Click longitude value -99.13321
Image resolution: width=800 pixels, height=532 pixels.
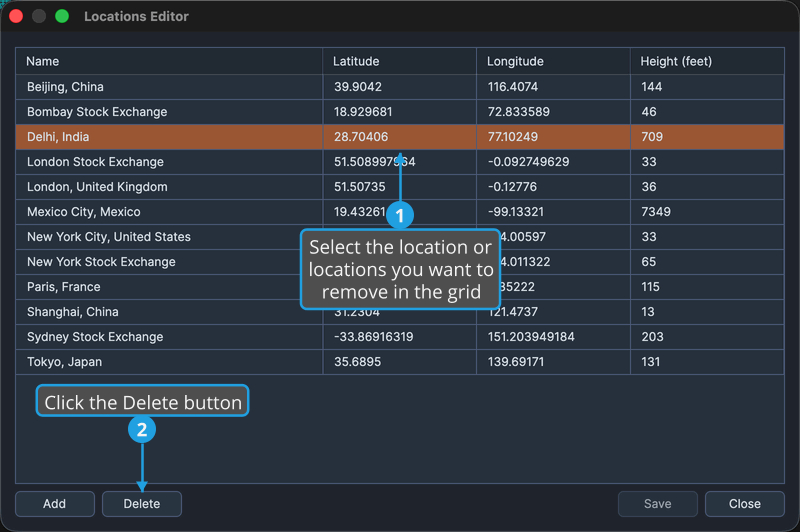(516, 212)
